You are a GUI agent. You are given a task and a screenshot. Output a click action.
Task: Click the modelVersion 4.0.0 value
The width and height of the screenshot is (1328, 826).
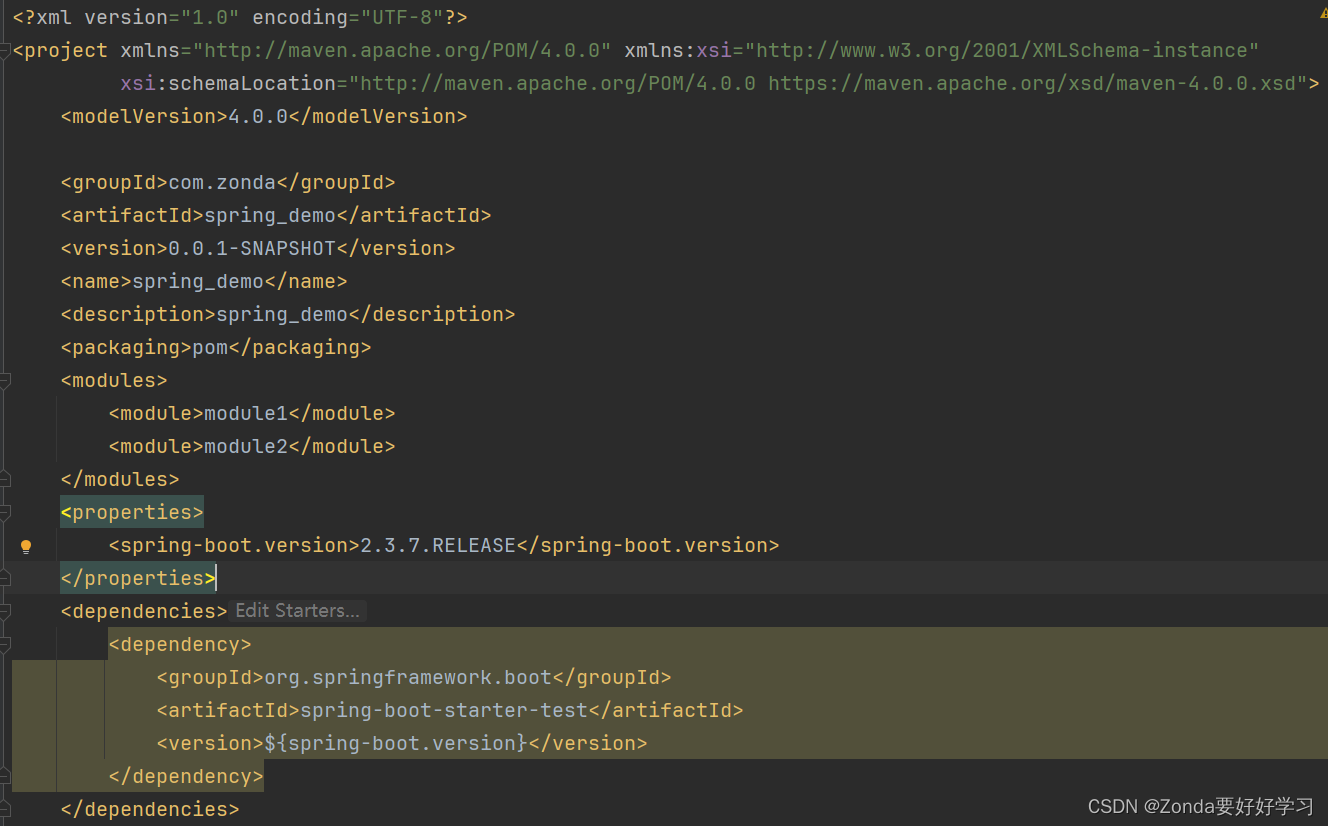(x=258, y=116)
